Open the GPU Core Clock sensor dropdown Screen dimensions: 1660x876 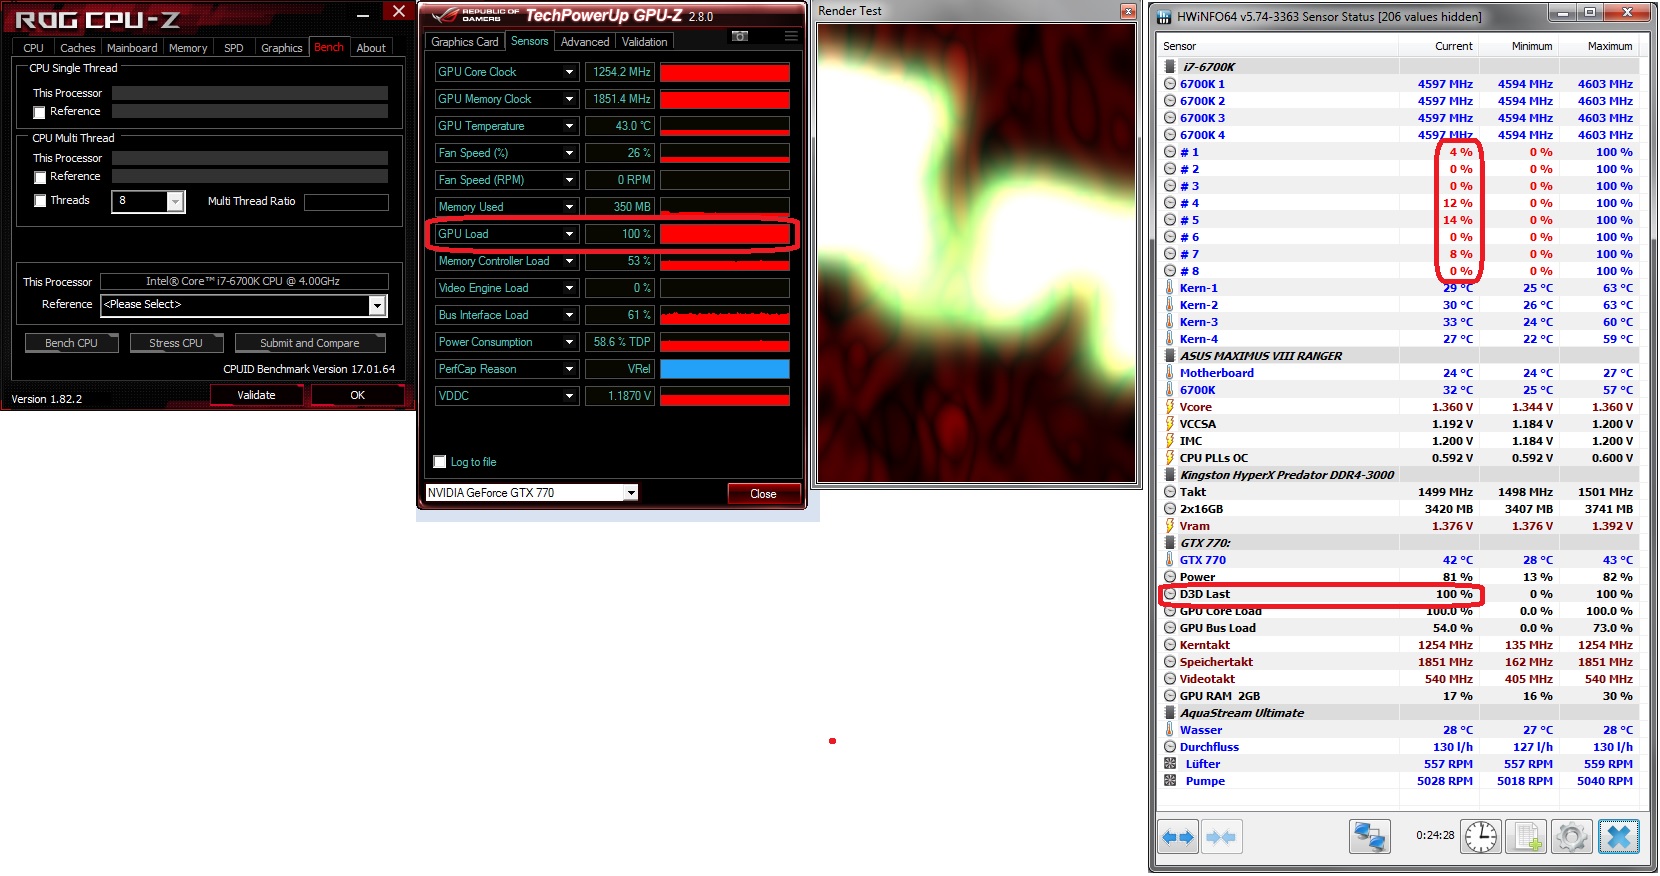569,72
